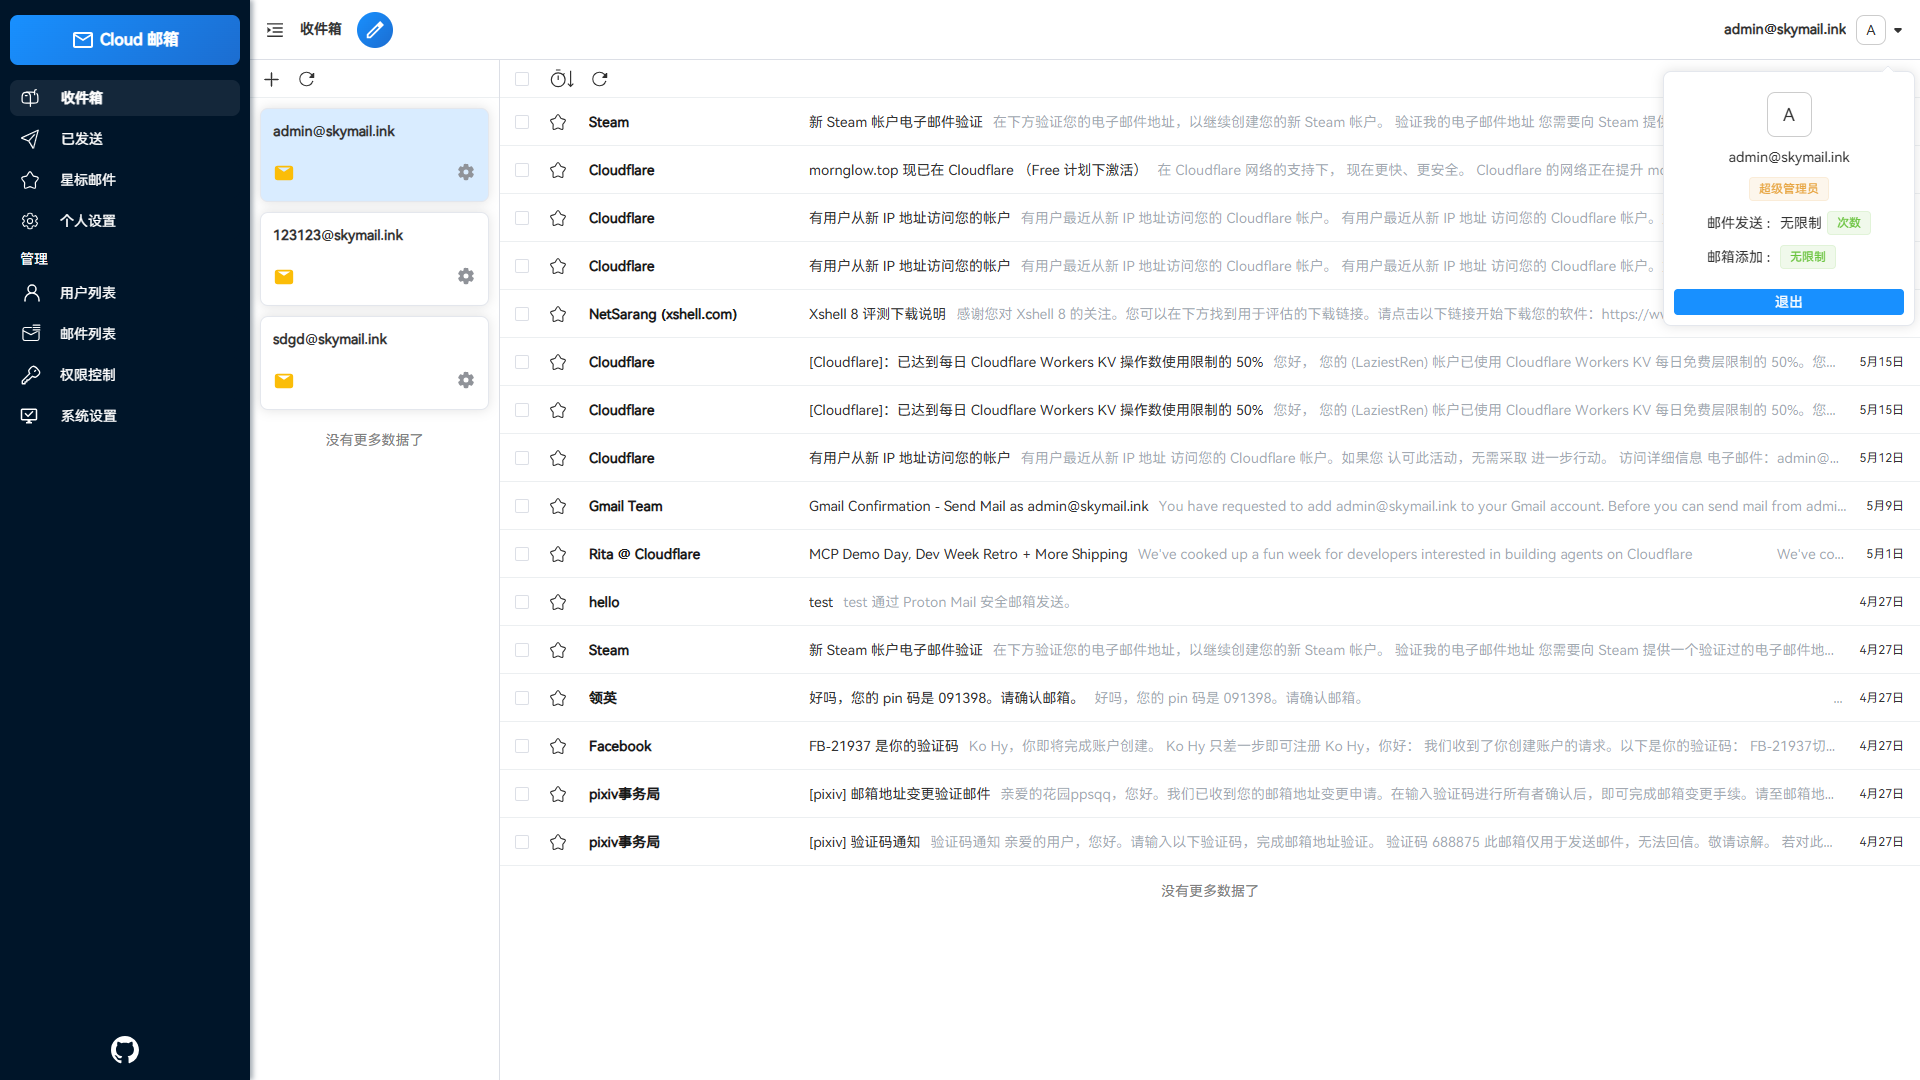Star the Rita @ Cloudflare email
The image size is (1920, 1080).
point(558,554)
